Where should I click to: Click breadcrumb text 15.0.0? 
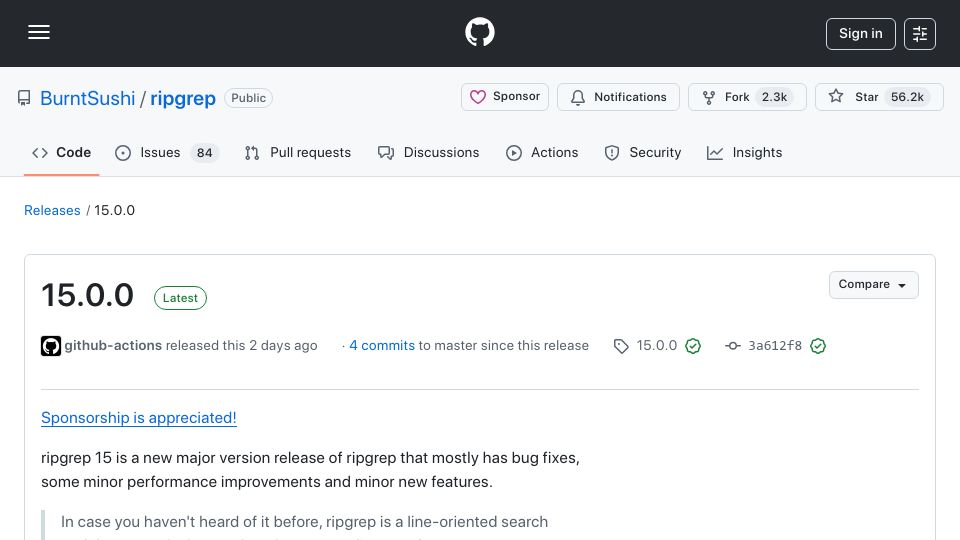pos(114,211)
